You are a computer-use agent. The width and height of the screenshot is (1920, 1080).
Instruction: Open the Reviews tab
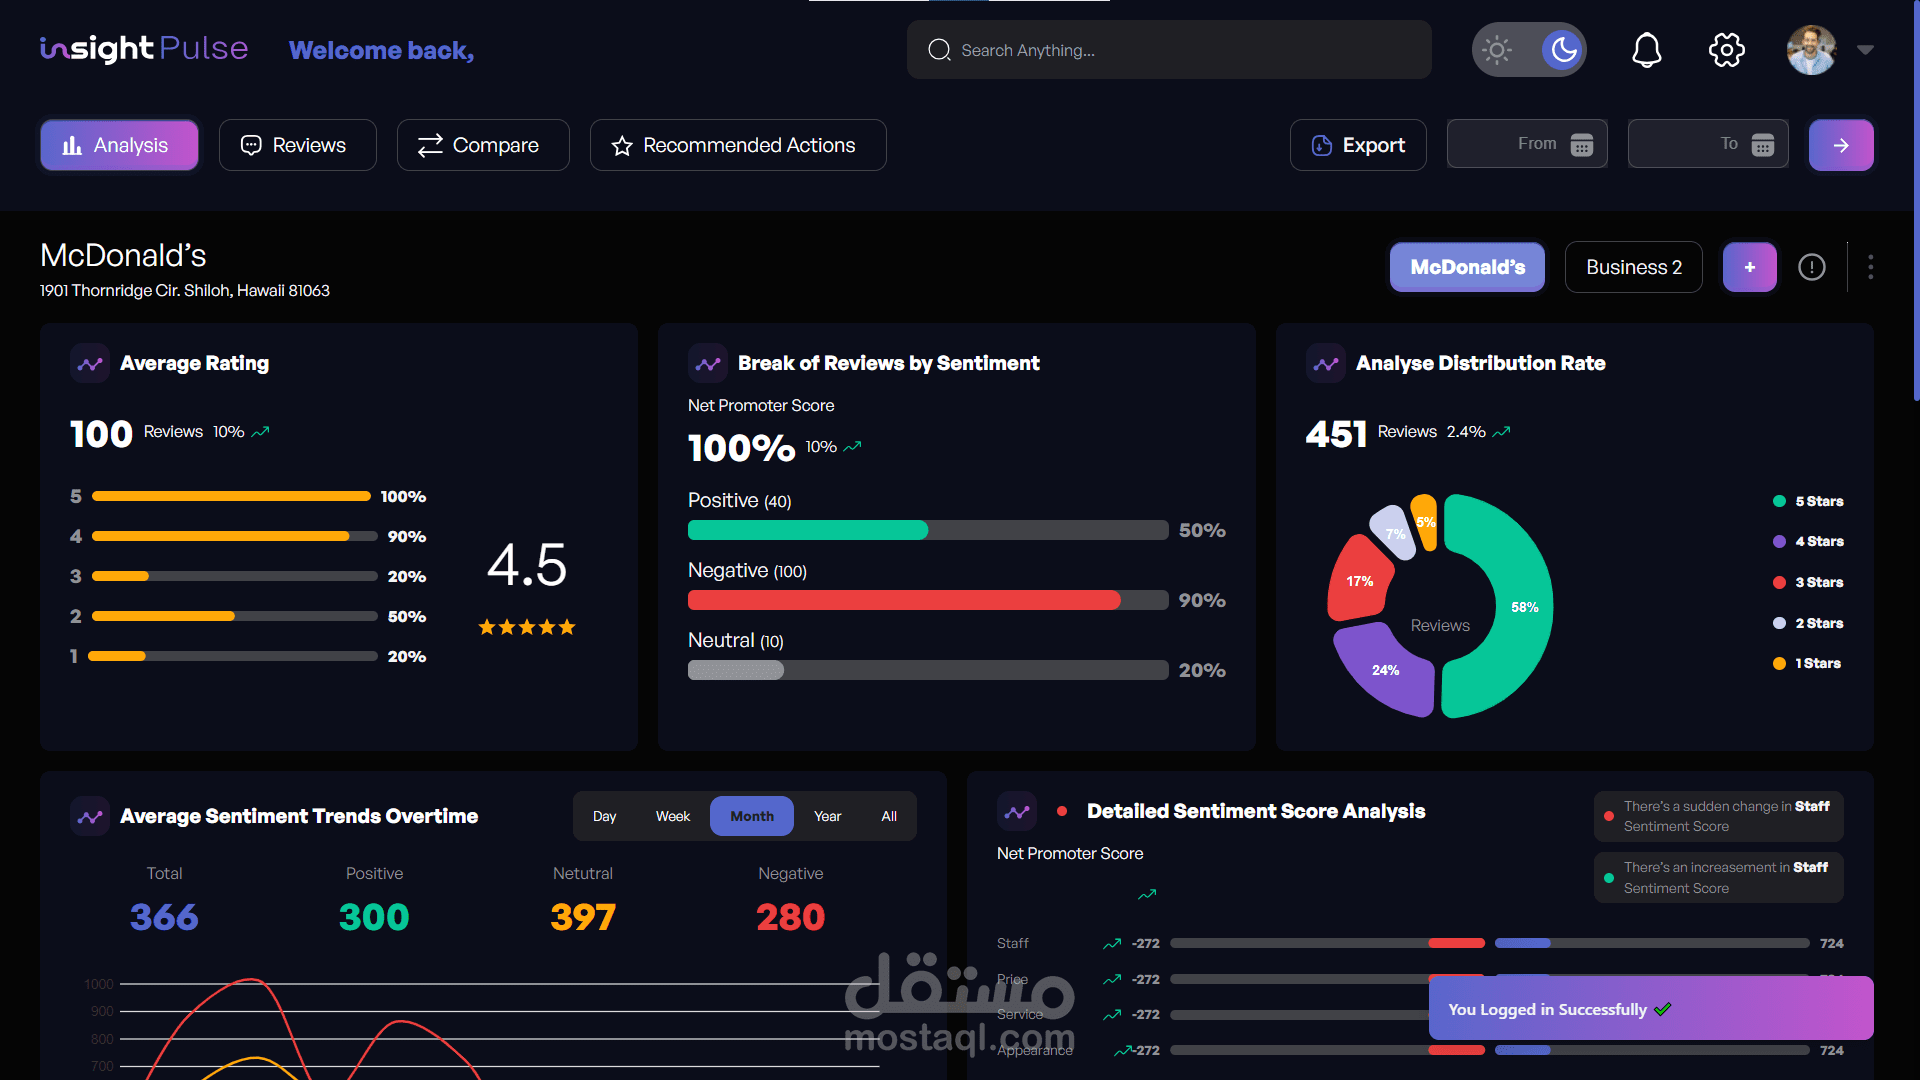click(x=297, y=145)
